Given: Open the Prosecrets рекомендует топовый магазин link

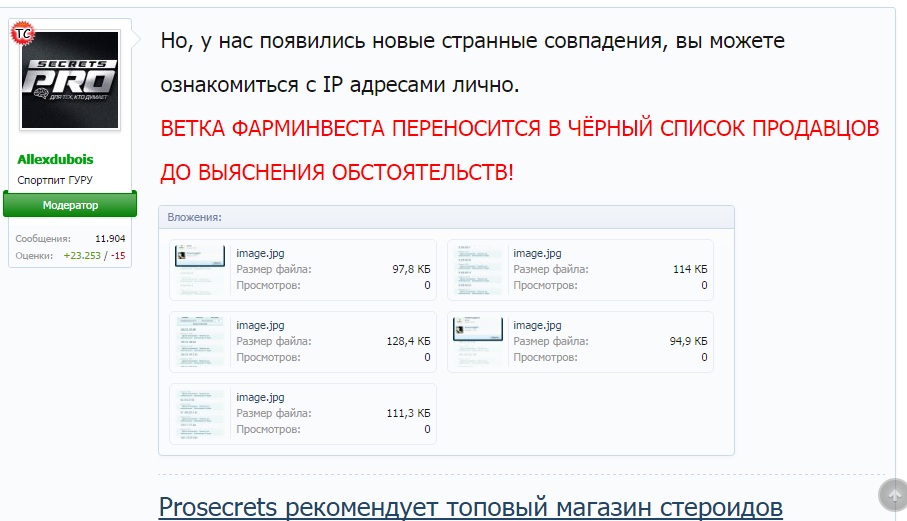Looking at the screenshot, I should (470, 506).
